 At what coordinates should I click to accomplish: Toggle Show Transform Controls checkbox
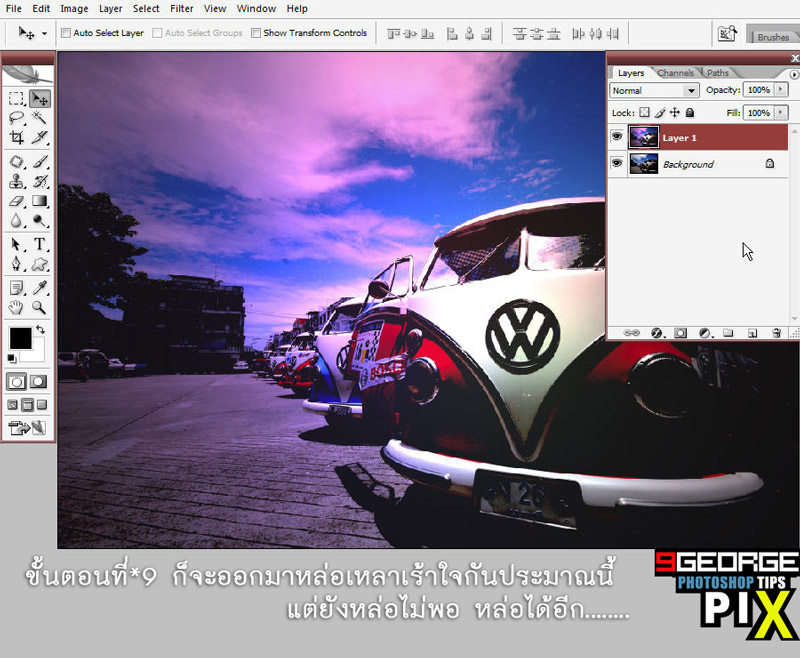pos(256,33)
